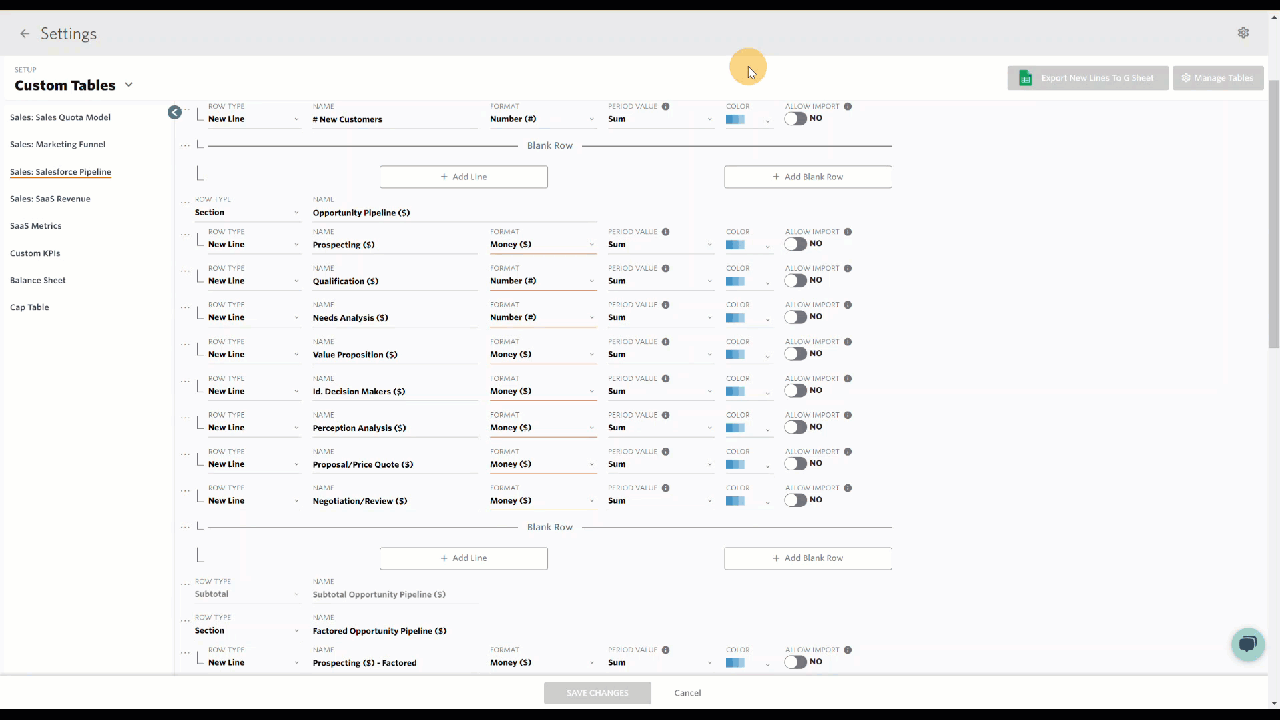The height and width of the screenshot is (720, 1280).
Task: Click Allow Import info icon on Prospecting ($) row
Action: coord(848,232)
